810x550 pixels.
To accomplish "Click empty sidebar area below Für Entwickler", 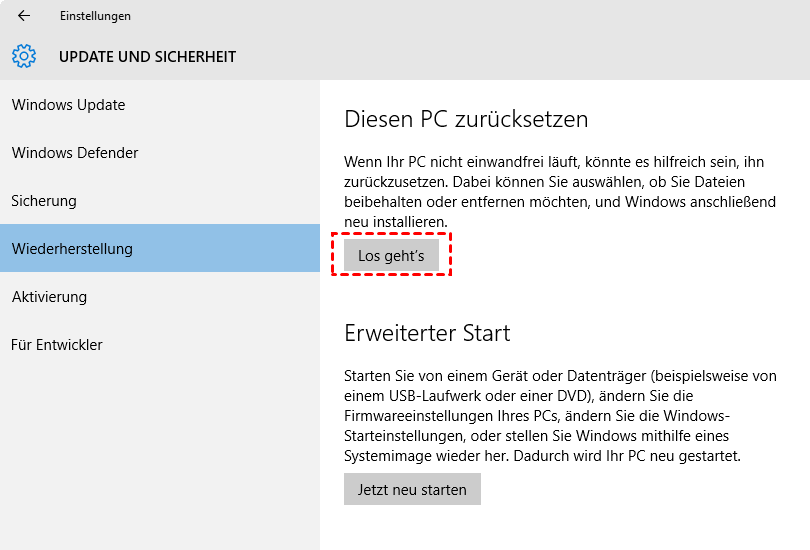I will (x=160, y=450).
